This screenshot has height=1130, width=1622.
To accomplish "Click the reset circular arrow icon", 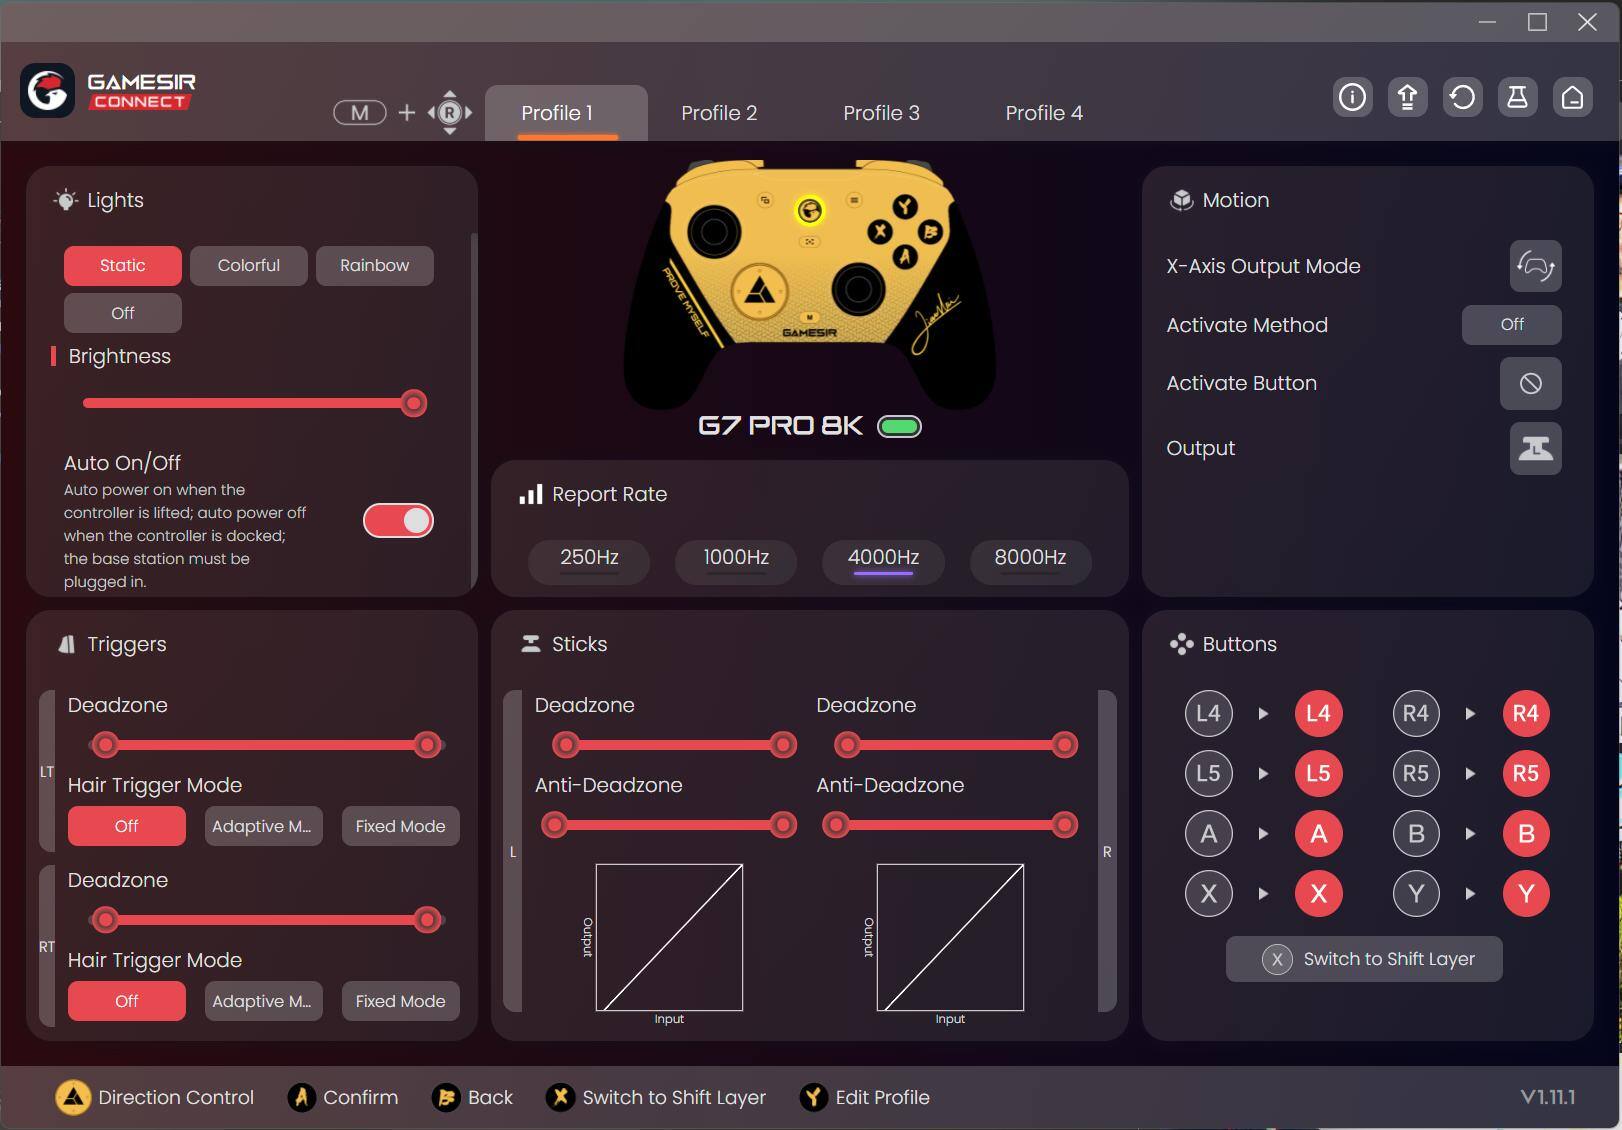I will pyautogui.click(x=1462, y=97).
